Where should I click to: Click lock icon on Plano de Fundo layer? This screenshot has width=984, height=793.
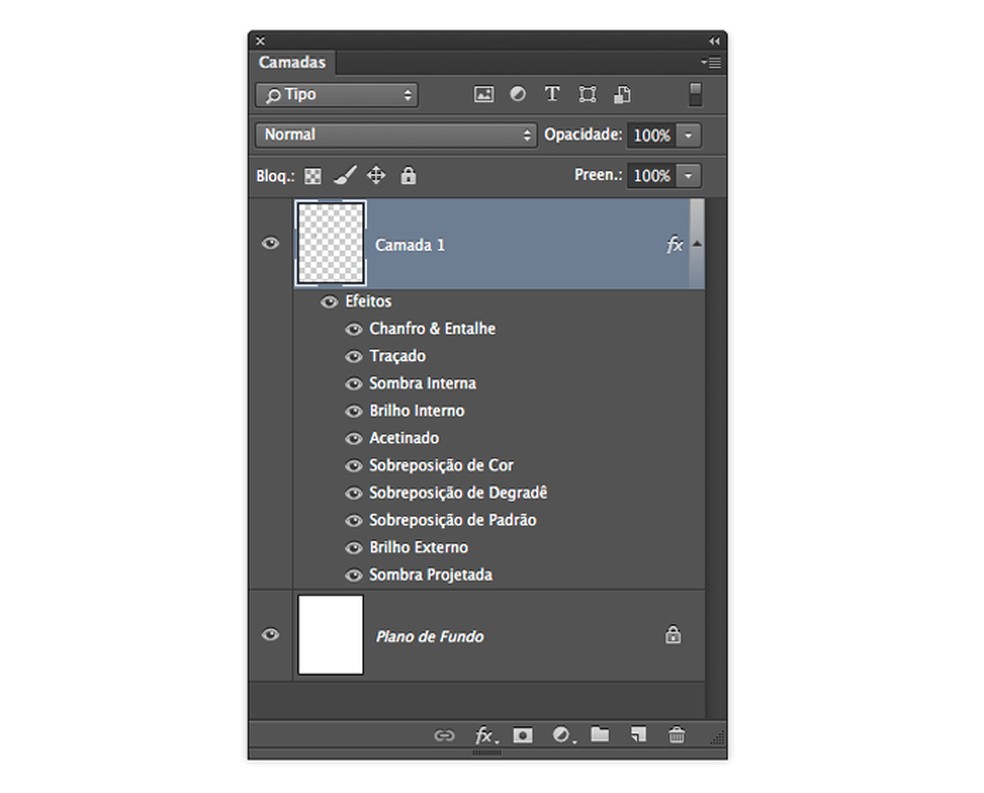tap(673, 635)
